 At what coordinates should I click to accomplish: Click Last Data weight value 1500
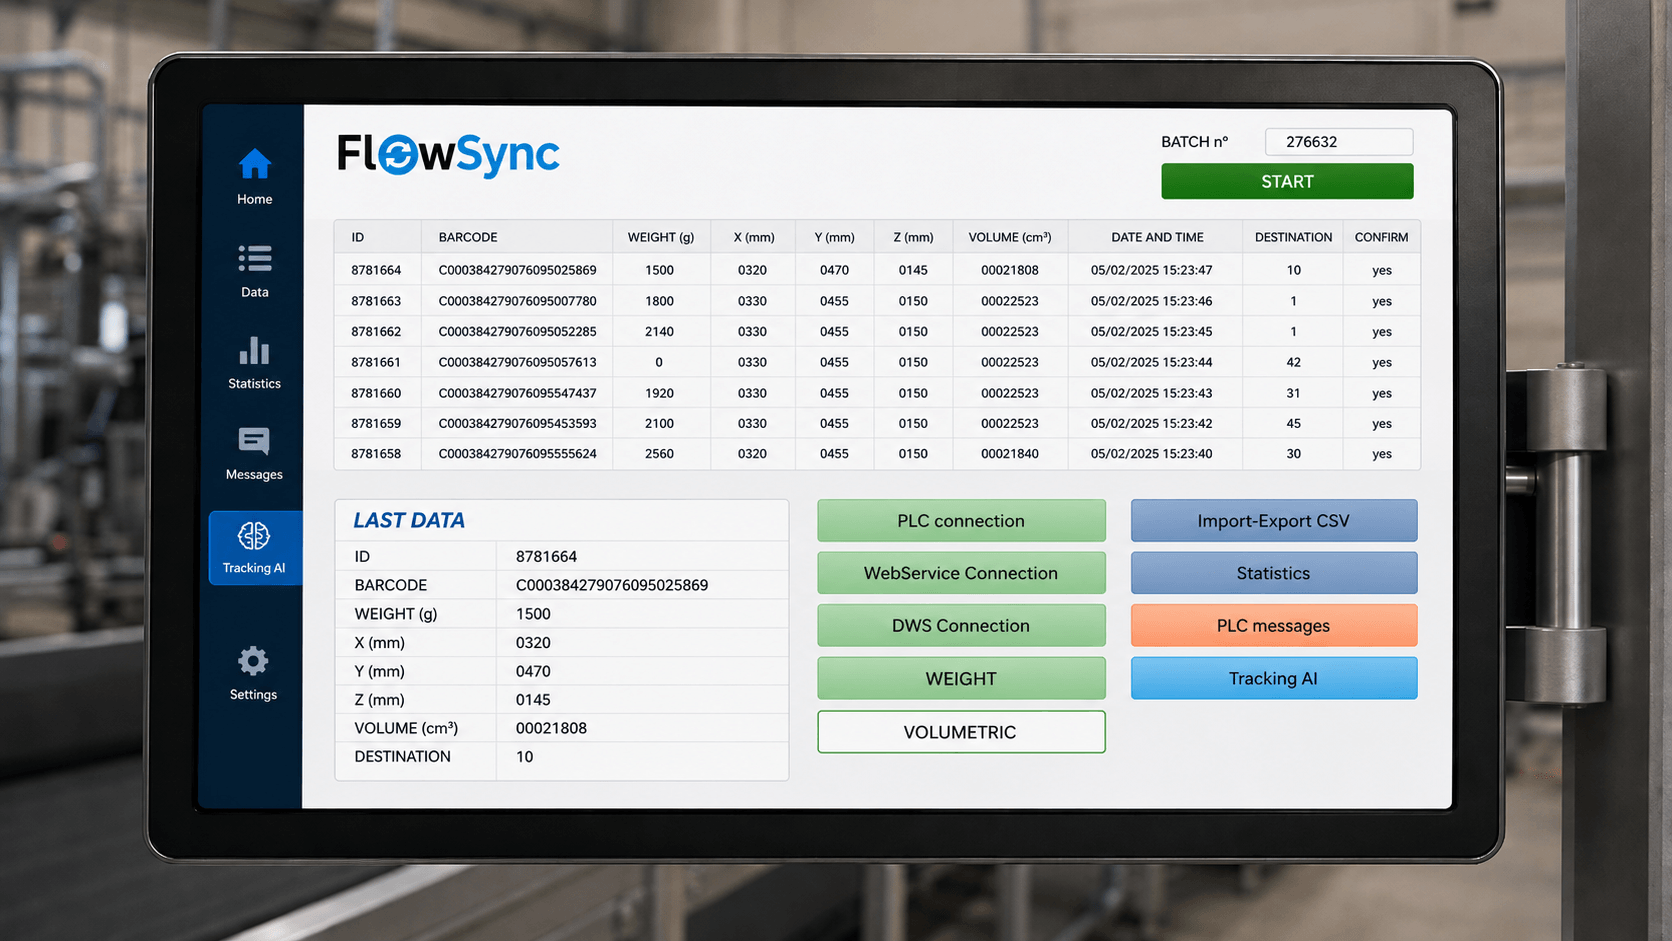(x=533, y=614)
